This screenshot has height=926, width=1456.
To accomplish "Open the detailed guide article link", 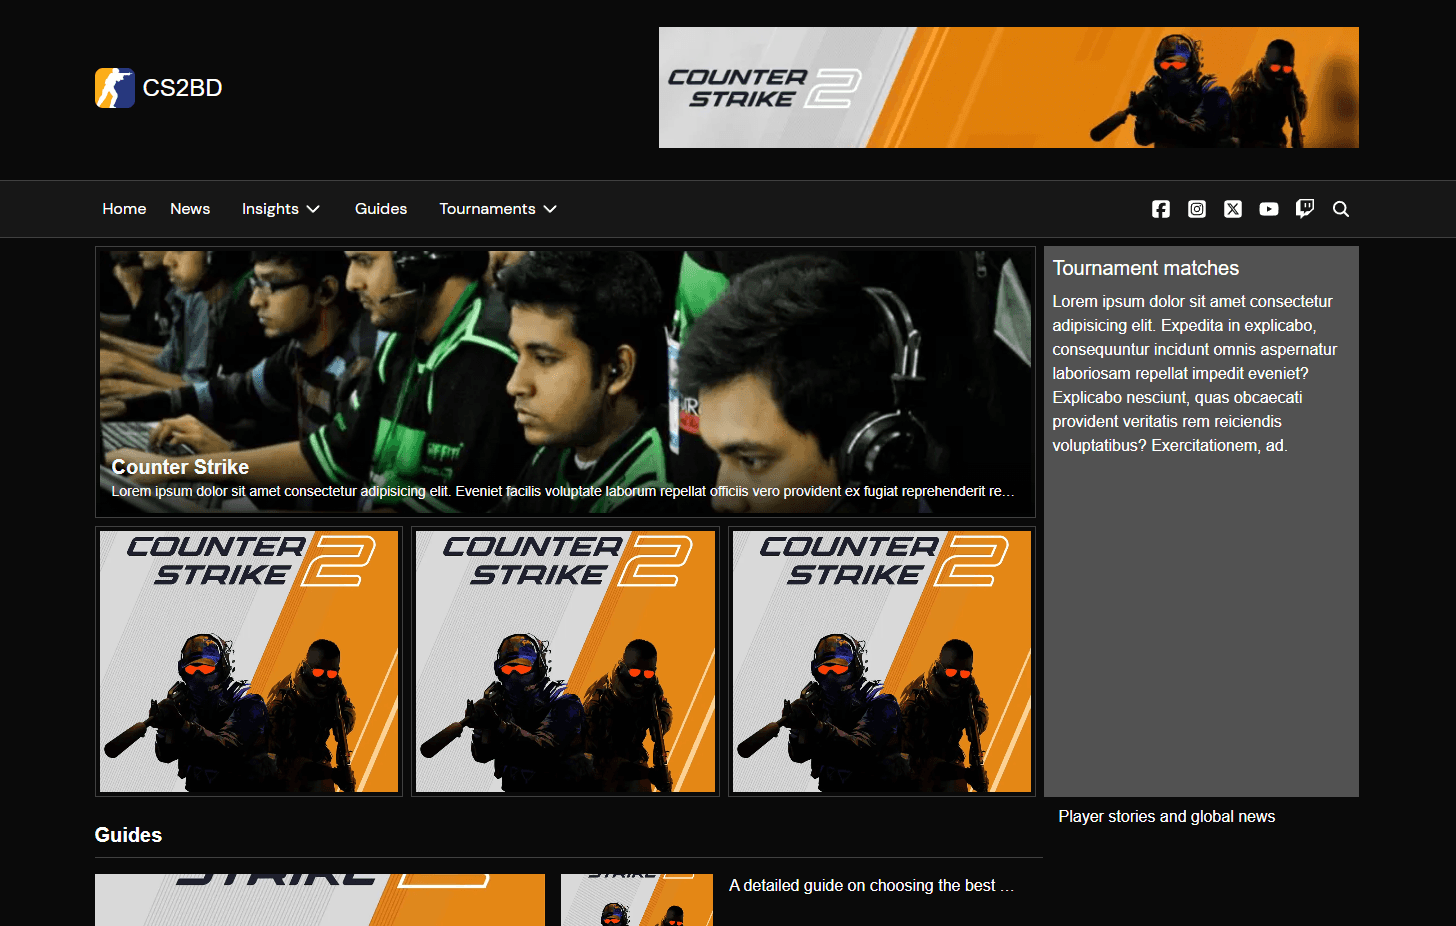I will (871, 886).
